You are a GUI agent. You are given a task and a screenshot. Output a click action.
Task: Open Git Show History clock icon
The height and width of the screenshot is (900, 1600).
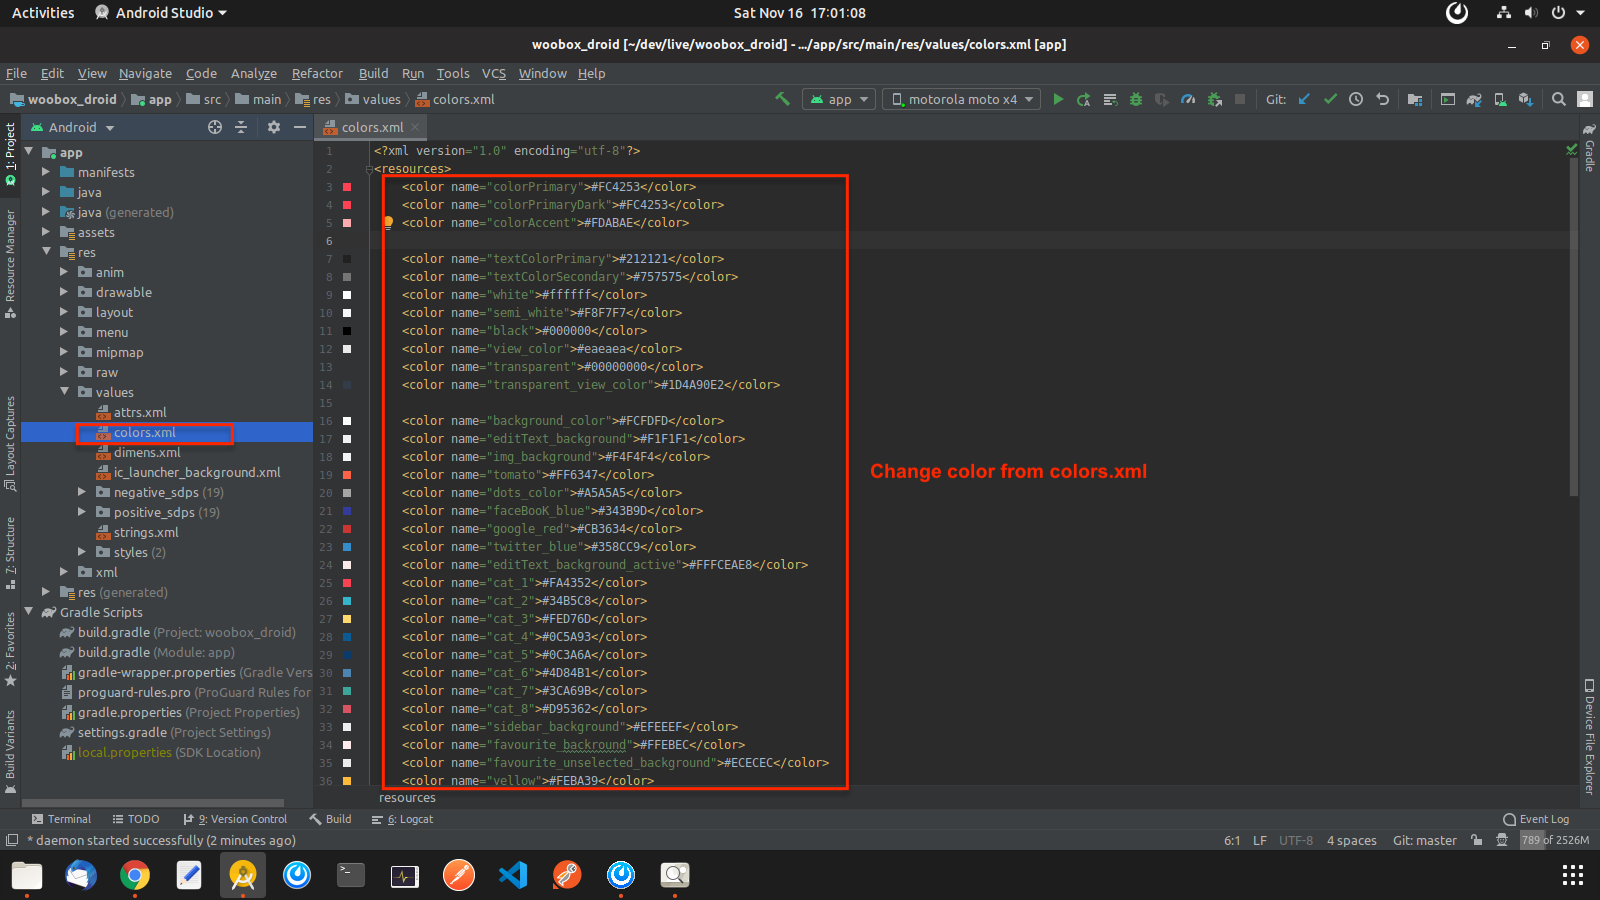pyautogui.click(x=1356, y=99)
